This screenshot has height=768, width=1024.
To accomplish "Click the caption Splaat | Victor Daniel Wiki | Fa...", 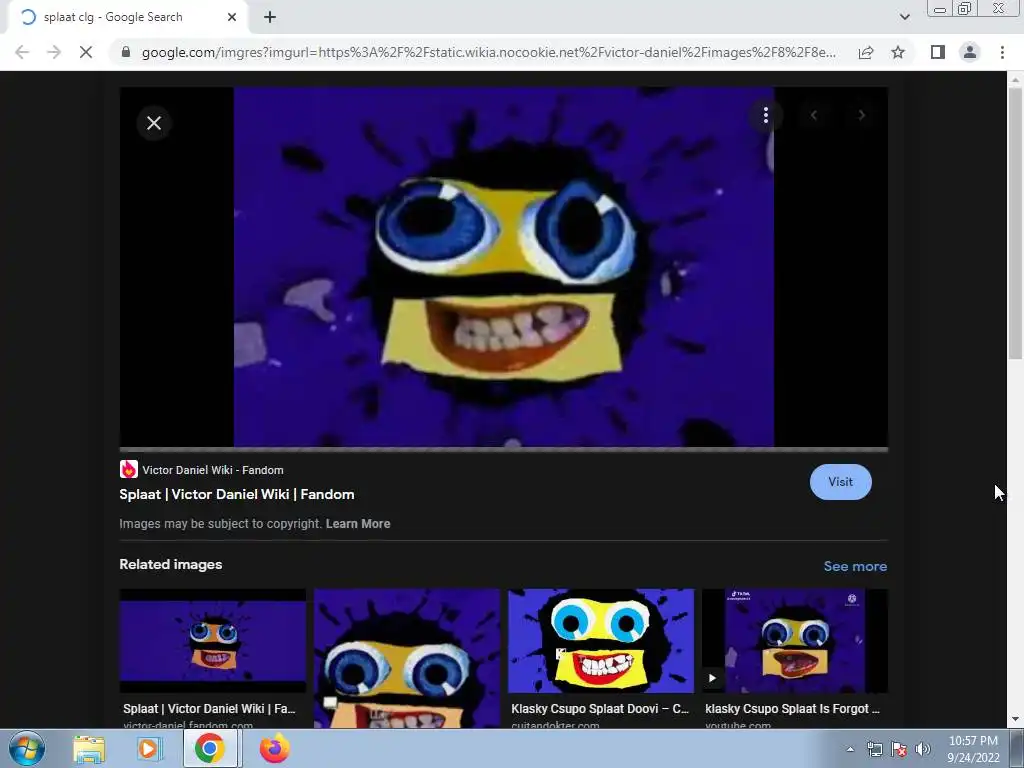I will point(209,709).
